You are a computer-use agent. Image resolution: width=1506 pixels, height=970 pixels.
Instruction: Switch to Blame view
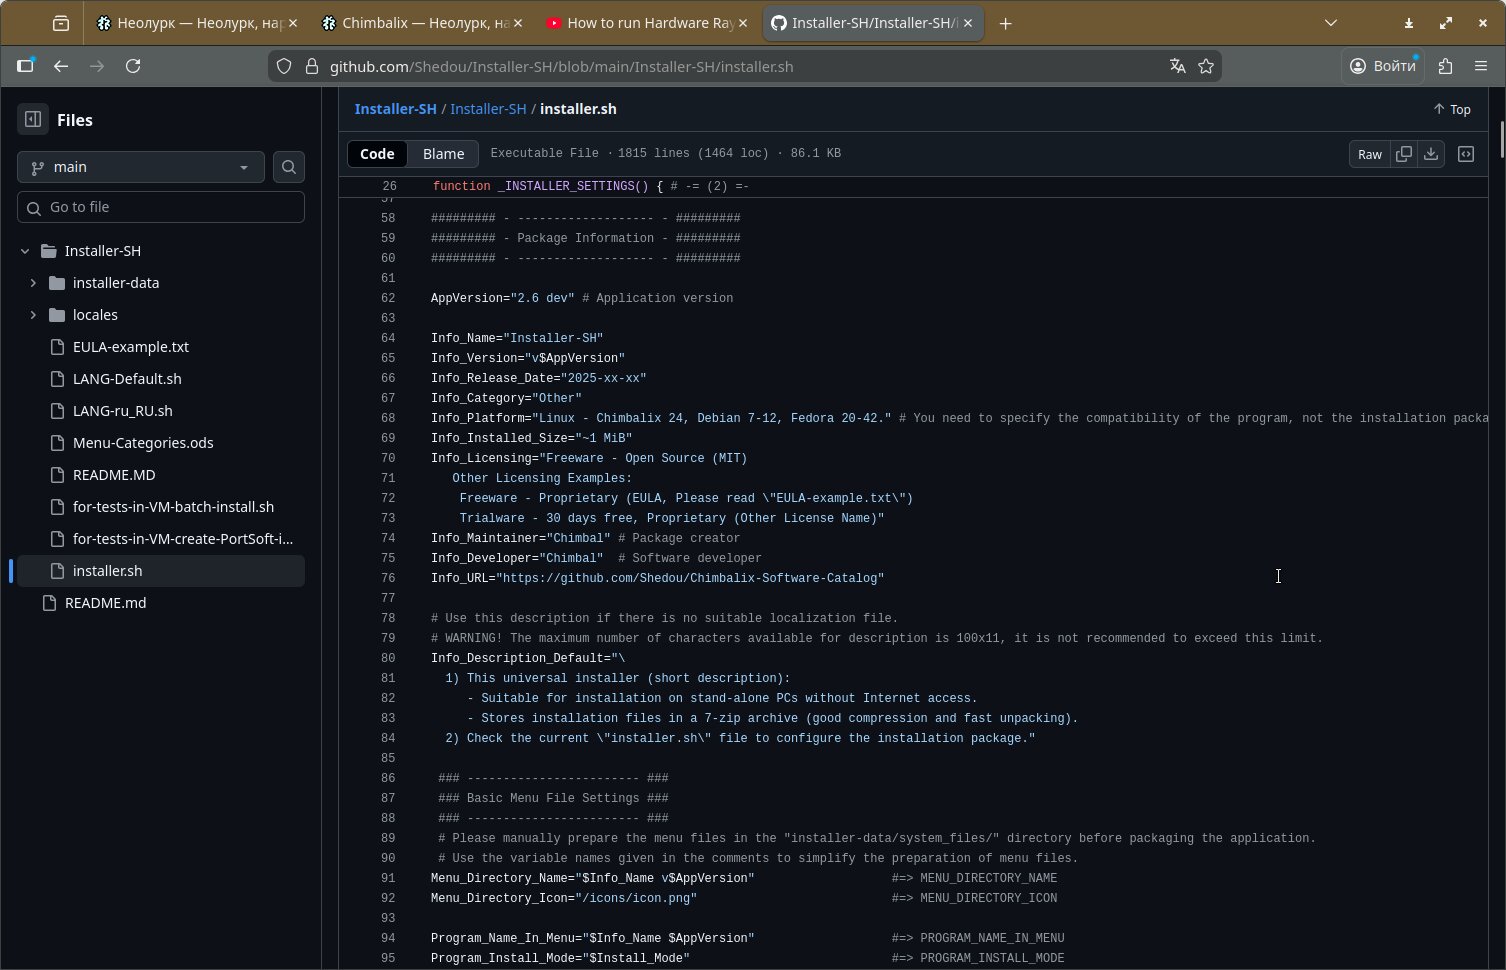click(443, 154)
